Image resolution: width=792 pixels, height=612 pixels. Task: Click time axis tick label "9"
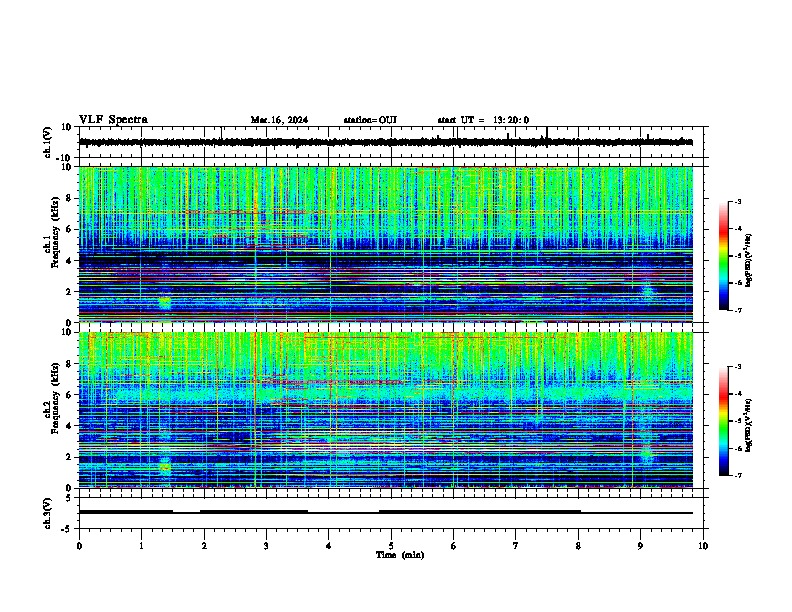tap(640, 546)
